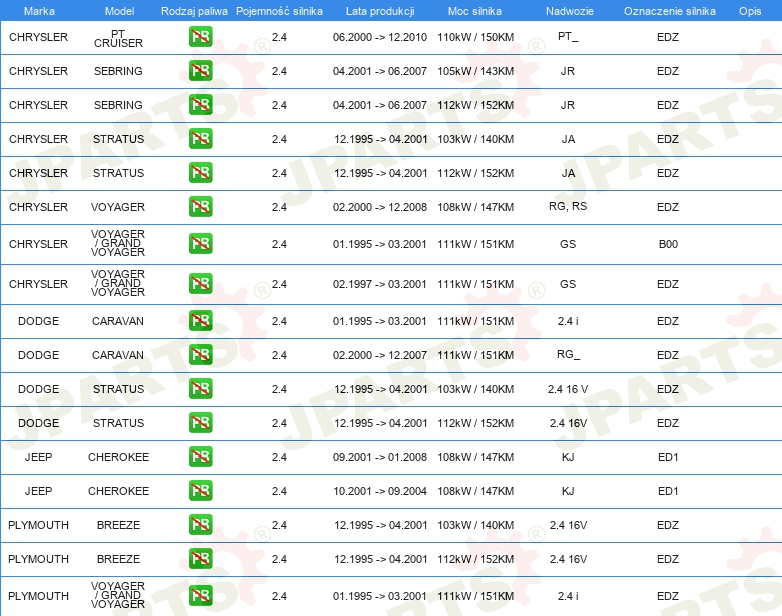Click the date range 10.2001 -> 09.2004
The width and height of the screenshot is (782, 616).
[x=380, y=491]
